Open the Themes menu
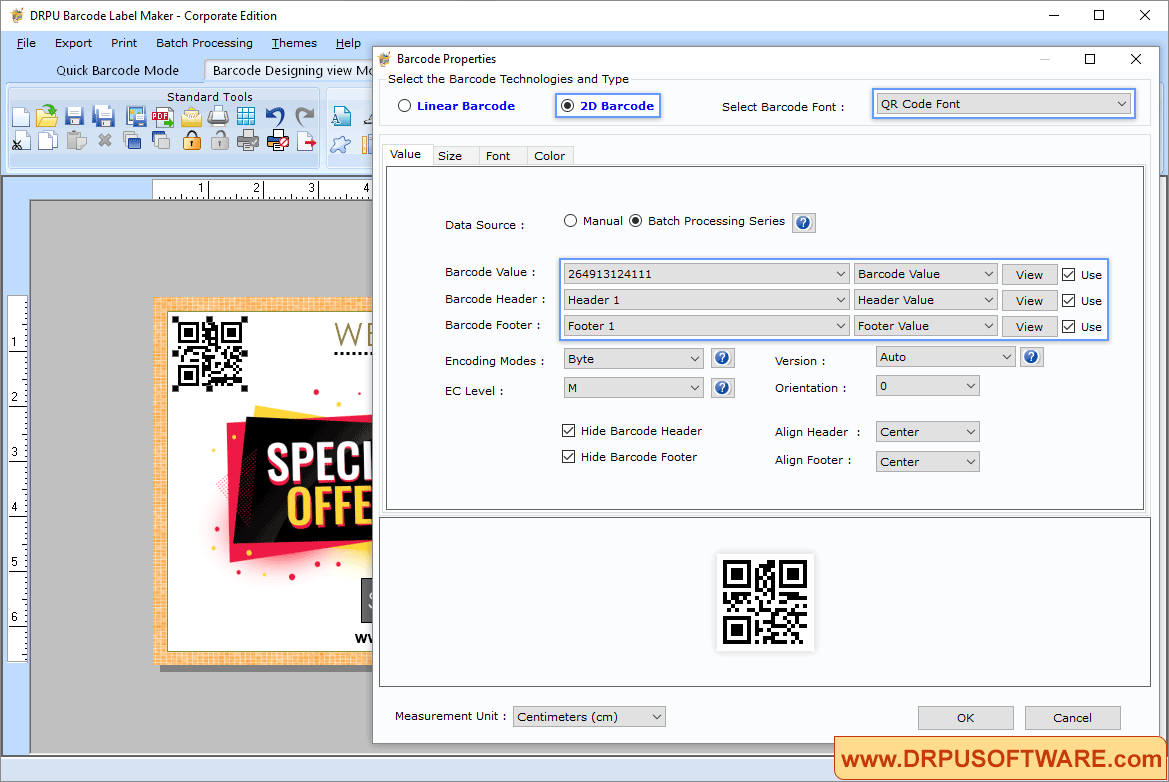 [x=294, y=43]
